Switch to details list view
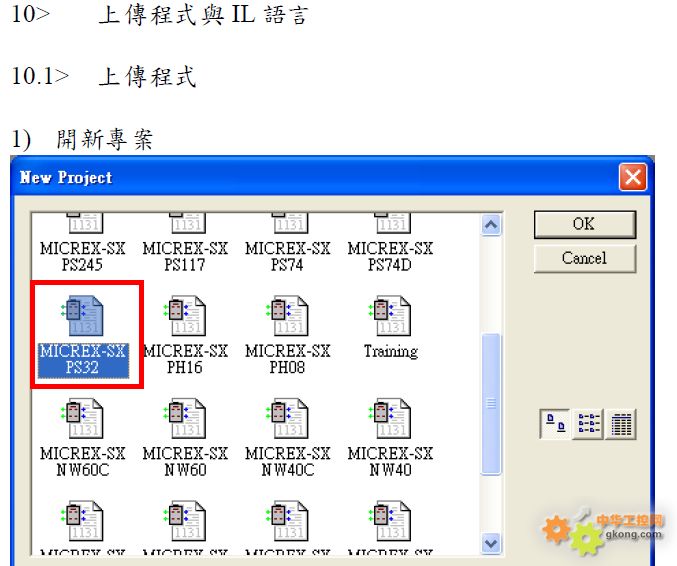 pos(621,424)
